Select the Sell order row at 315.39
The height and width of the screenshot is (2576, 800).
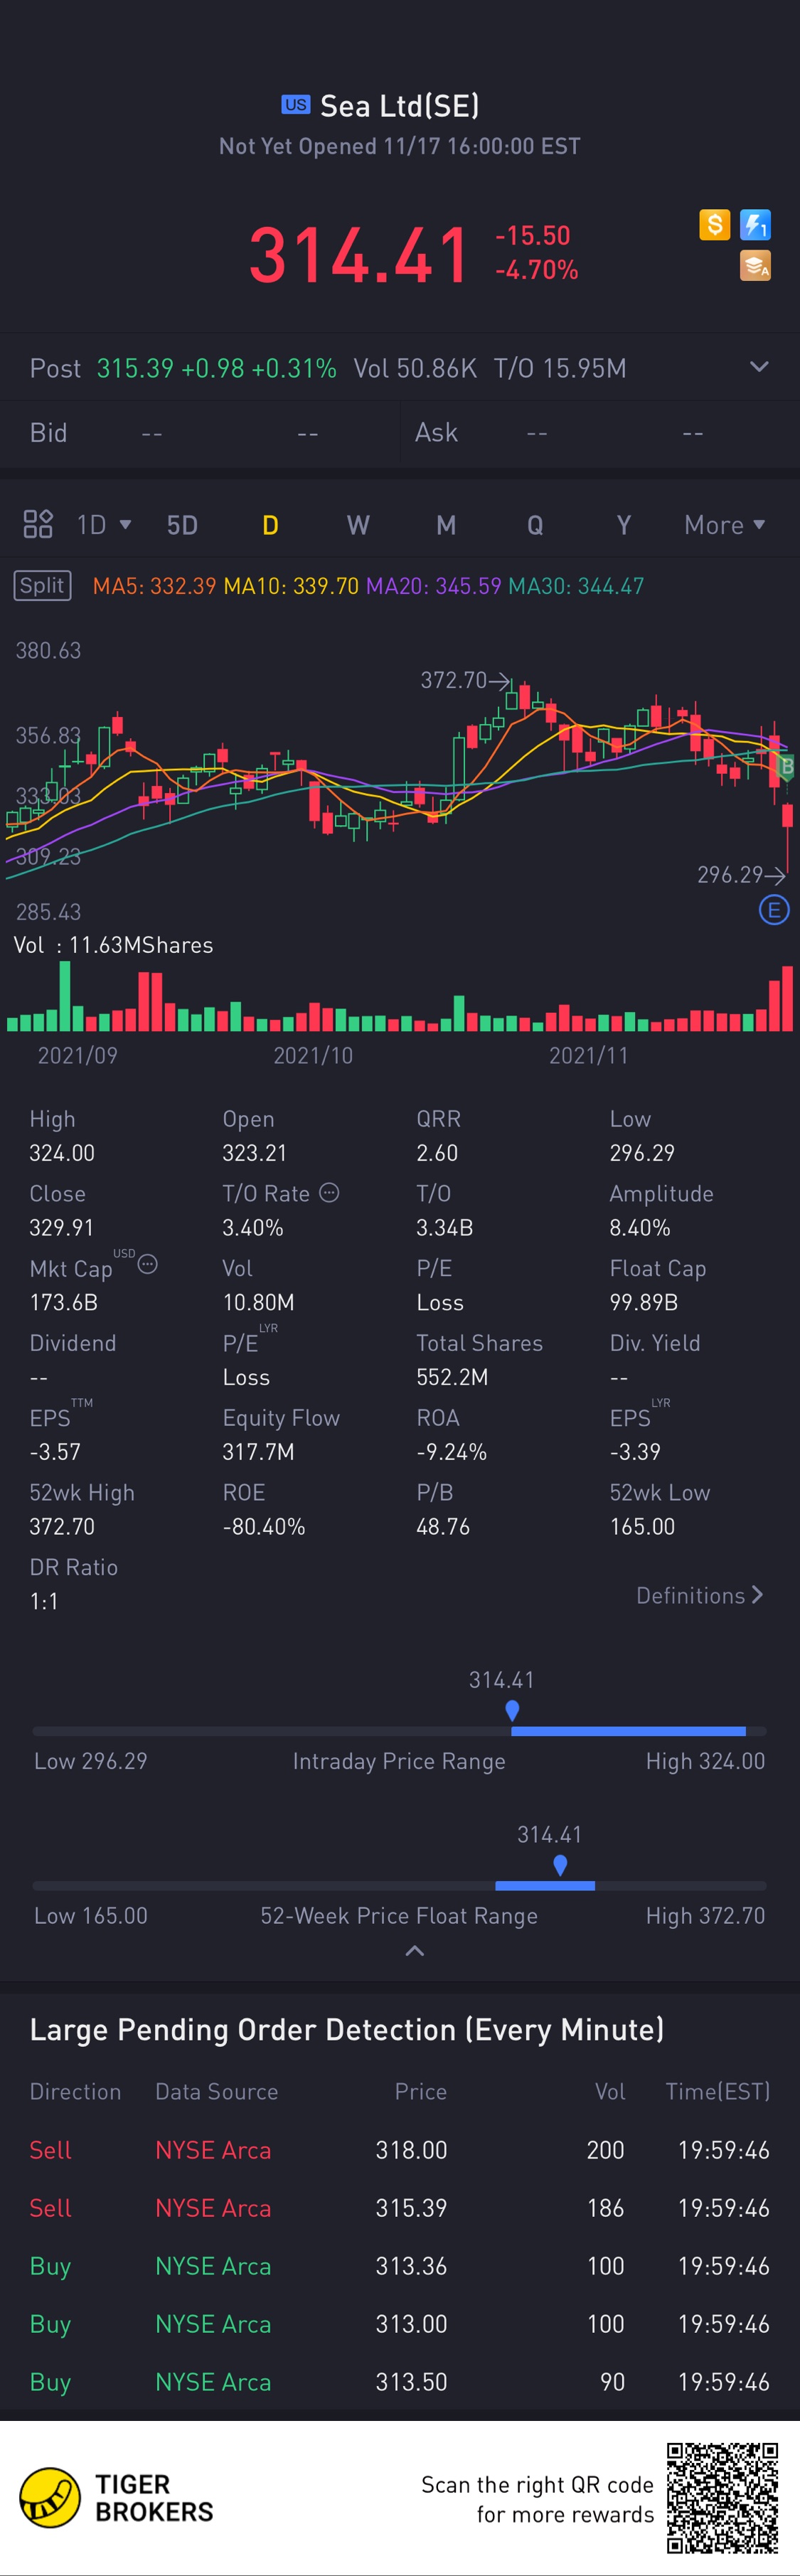[x=400, y=2208]
